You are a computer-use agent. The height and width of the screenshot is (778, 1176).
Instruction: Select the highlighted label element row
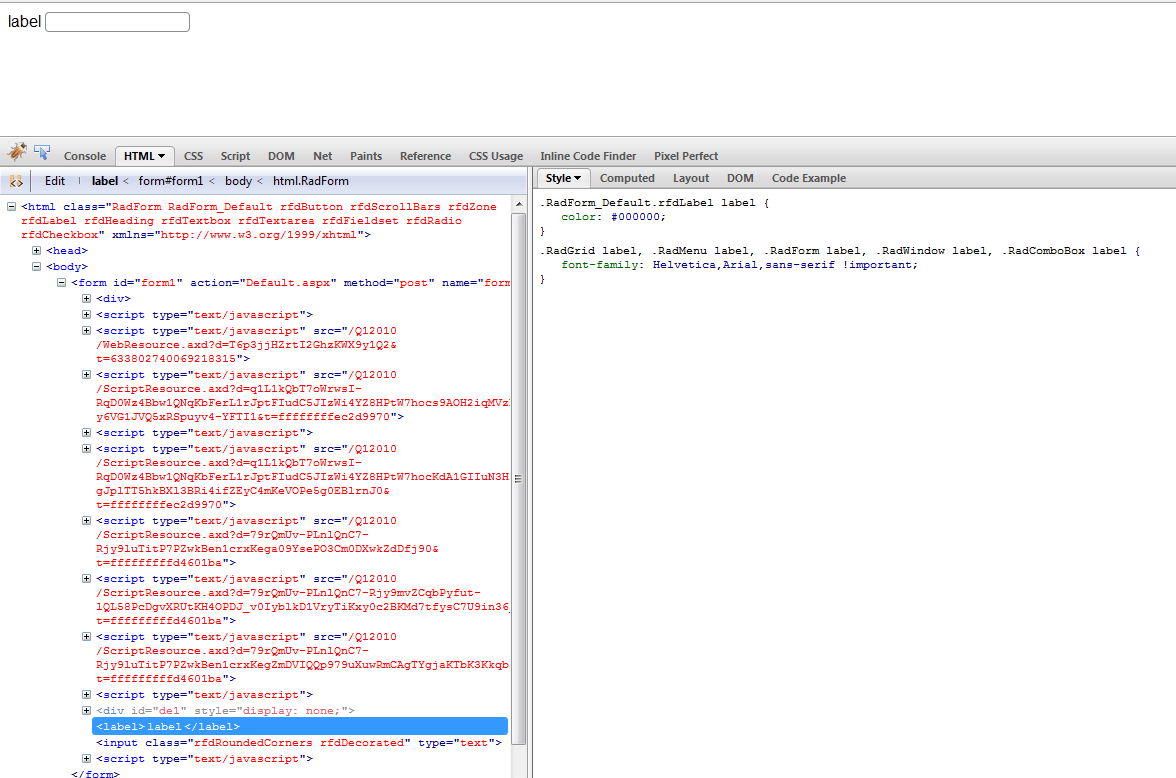300,726
